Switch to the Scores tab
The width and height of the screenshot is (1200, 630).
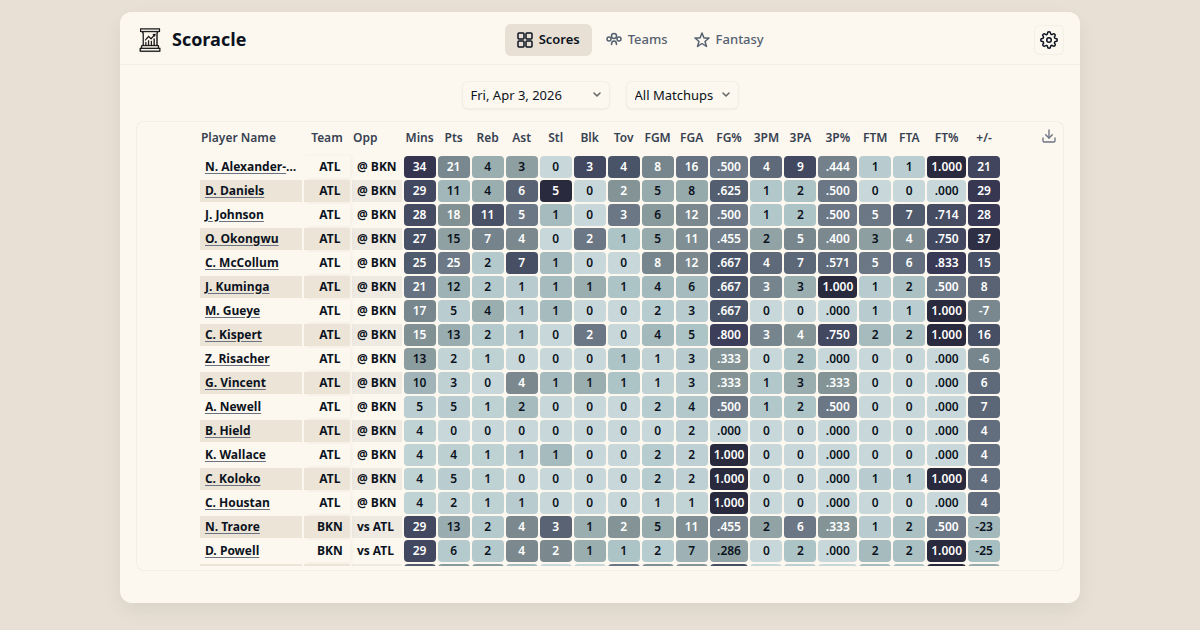pyautogui.click(x=548, y=40)
